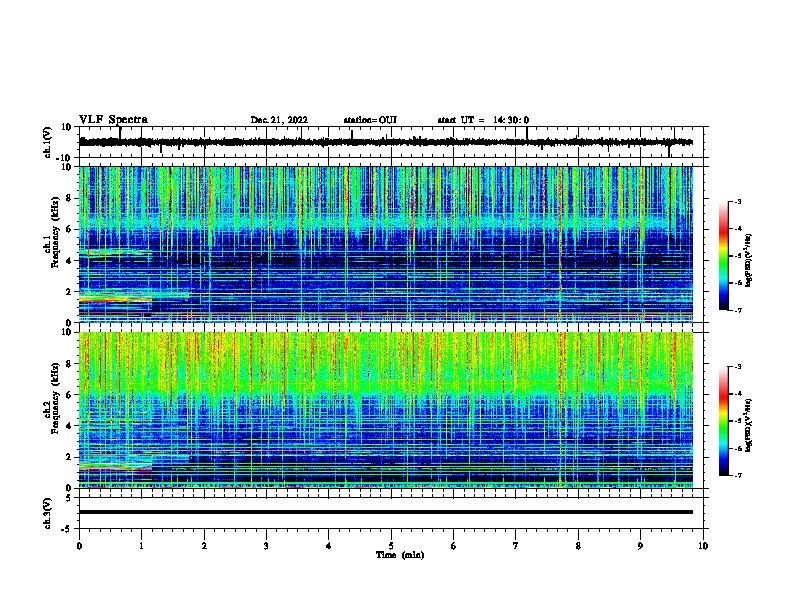Click the "ch.3(V)" axis label
The image size is (792, 612).
click(x=48, y=513)
